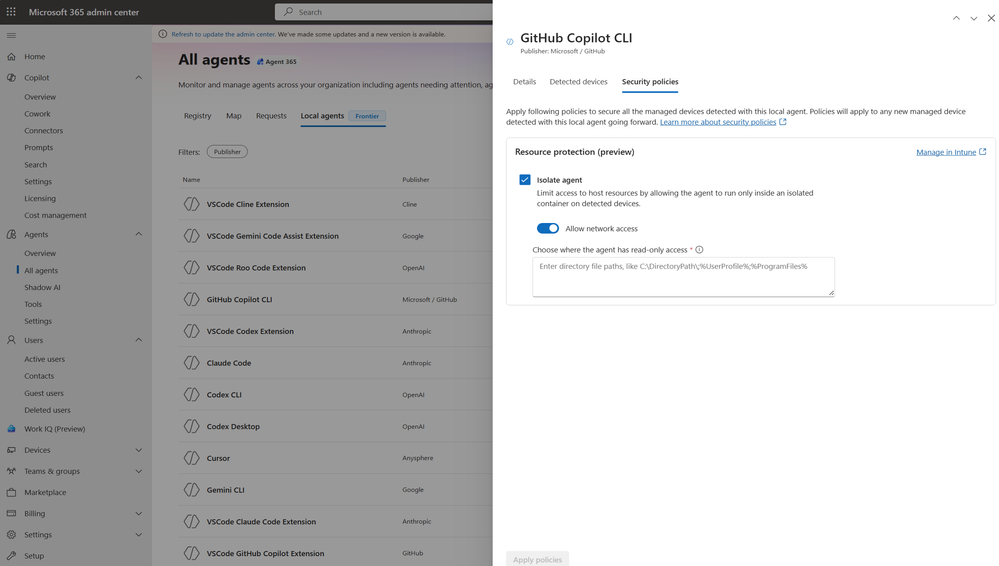Viewport: 999px width, 566px height.
Task: Click the Cursor agent icon
Action: pos(192,458)
